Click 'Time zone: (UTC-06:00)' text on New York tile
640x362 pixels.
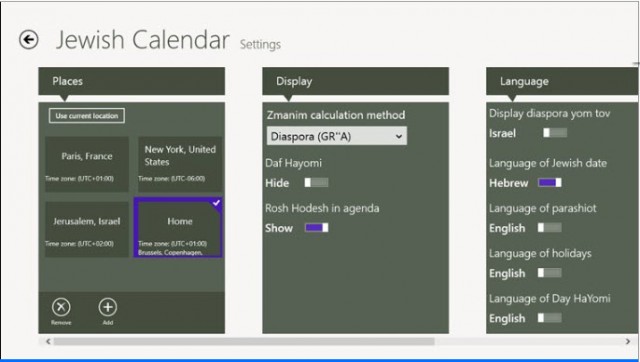172,178
